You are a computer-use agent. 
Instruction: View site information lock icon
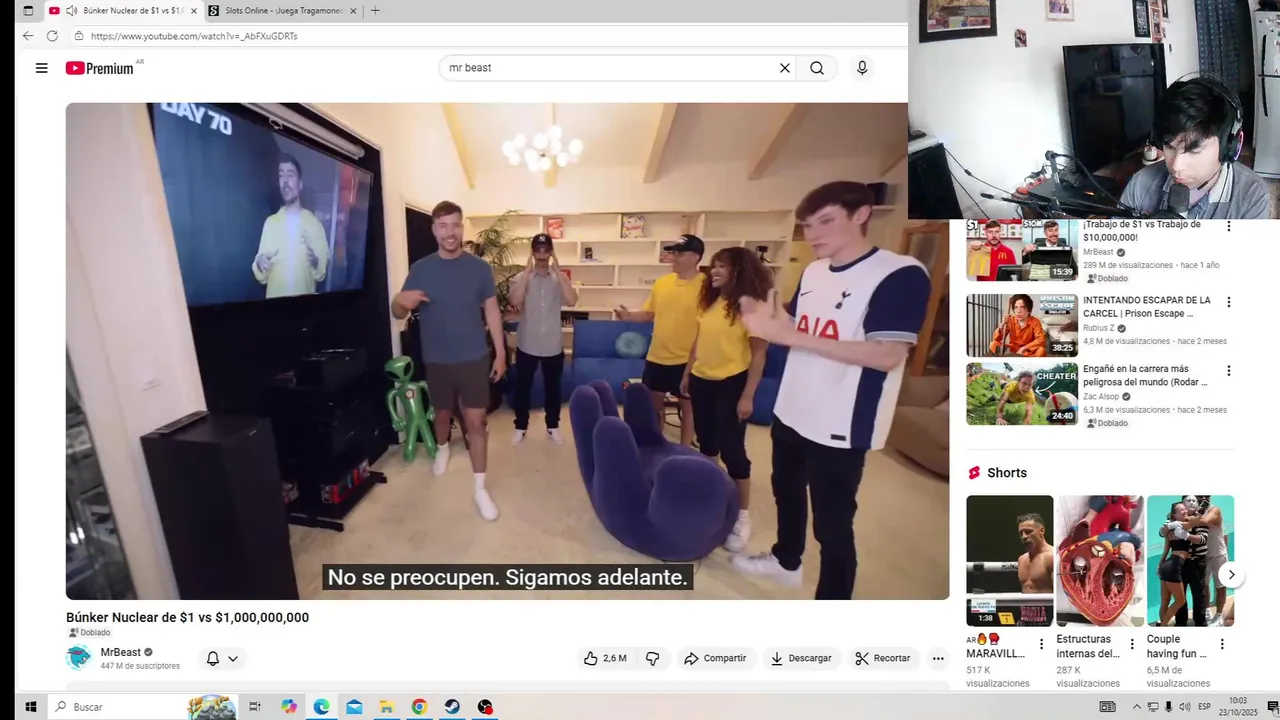(79, 36)
